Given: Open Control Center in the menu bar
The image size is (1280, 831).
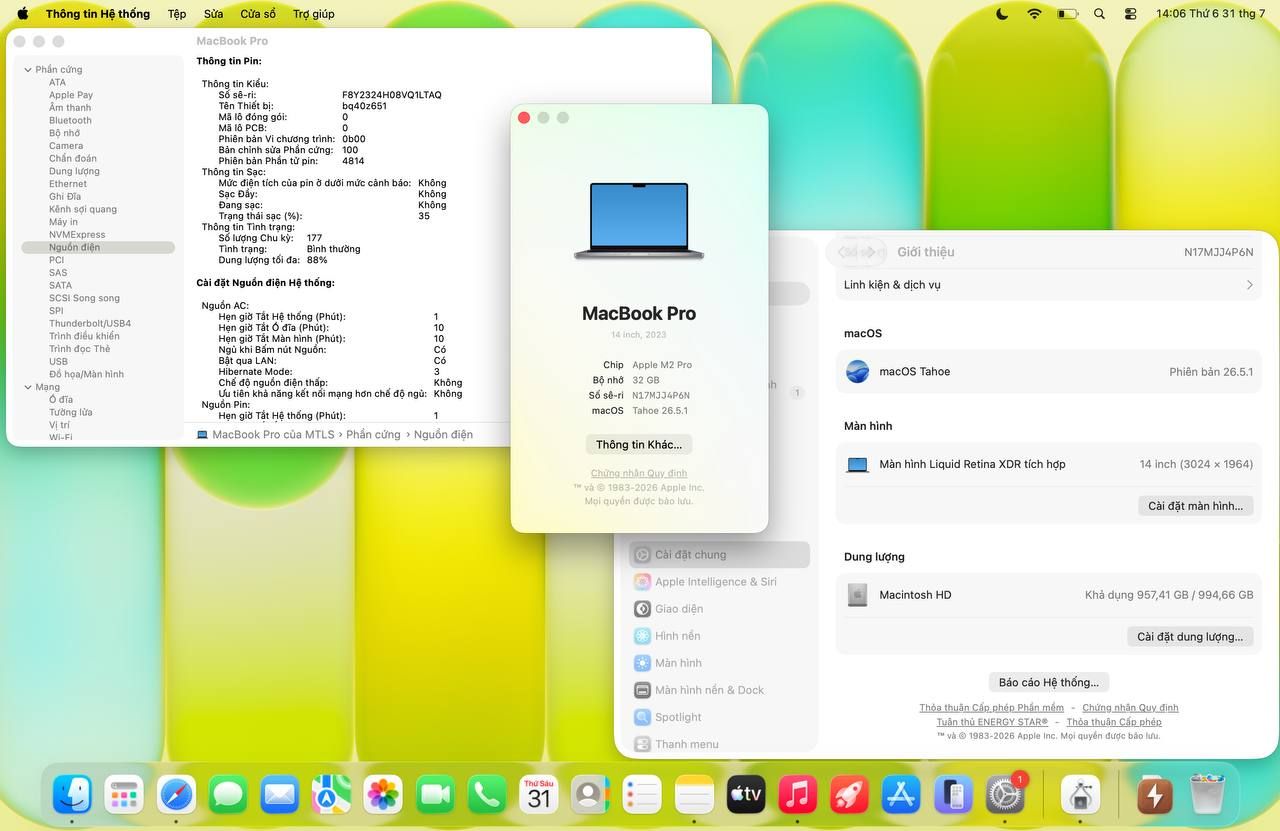Looking at the screenshot, I should 1131,14.
